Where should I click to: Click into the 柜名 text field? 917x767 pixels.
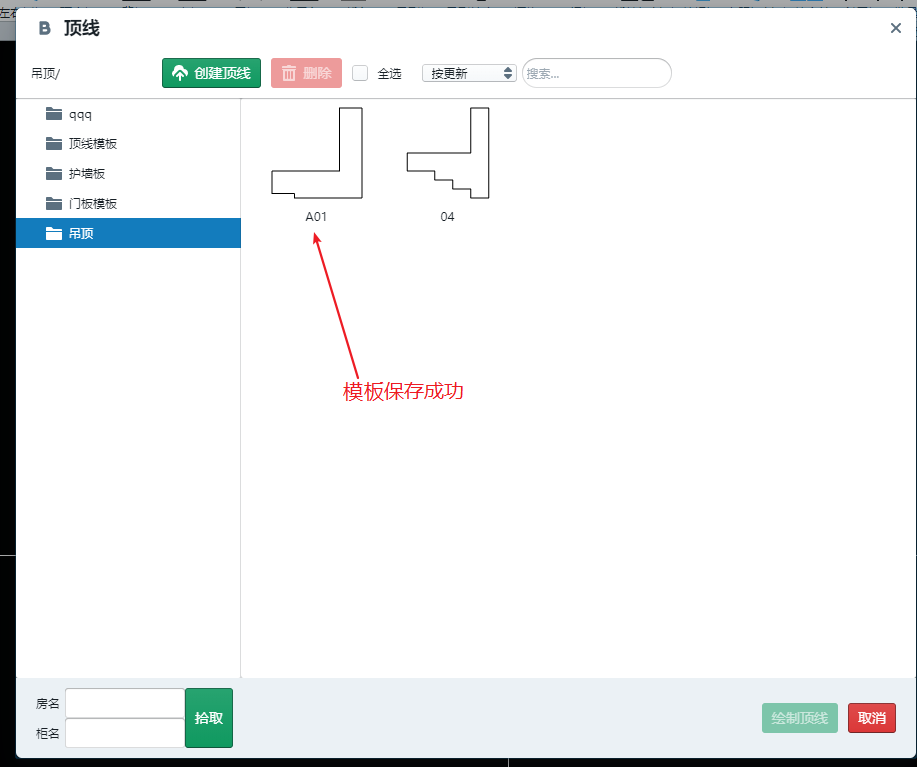tap(125, 733)
